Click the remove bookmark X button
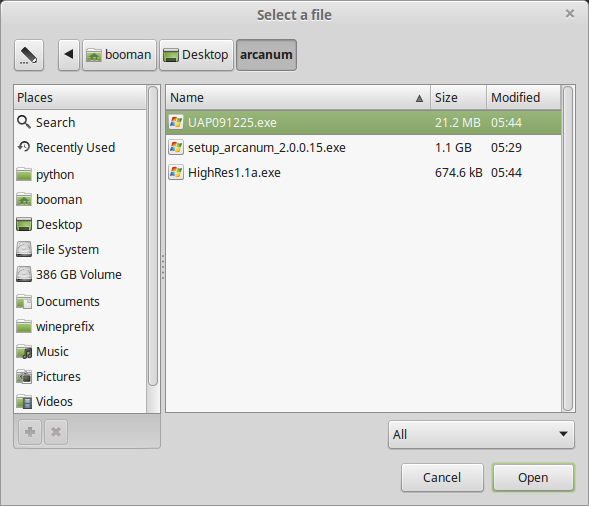589x506 pixels. (x=56, y=432)
